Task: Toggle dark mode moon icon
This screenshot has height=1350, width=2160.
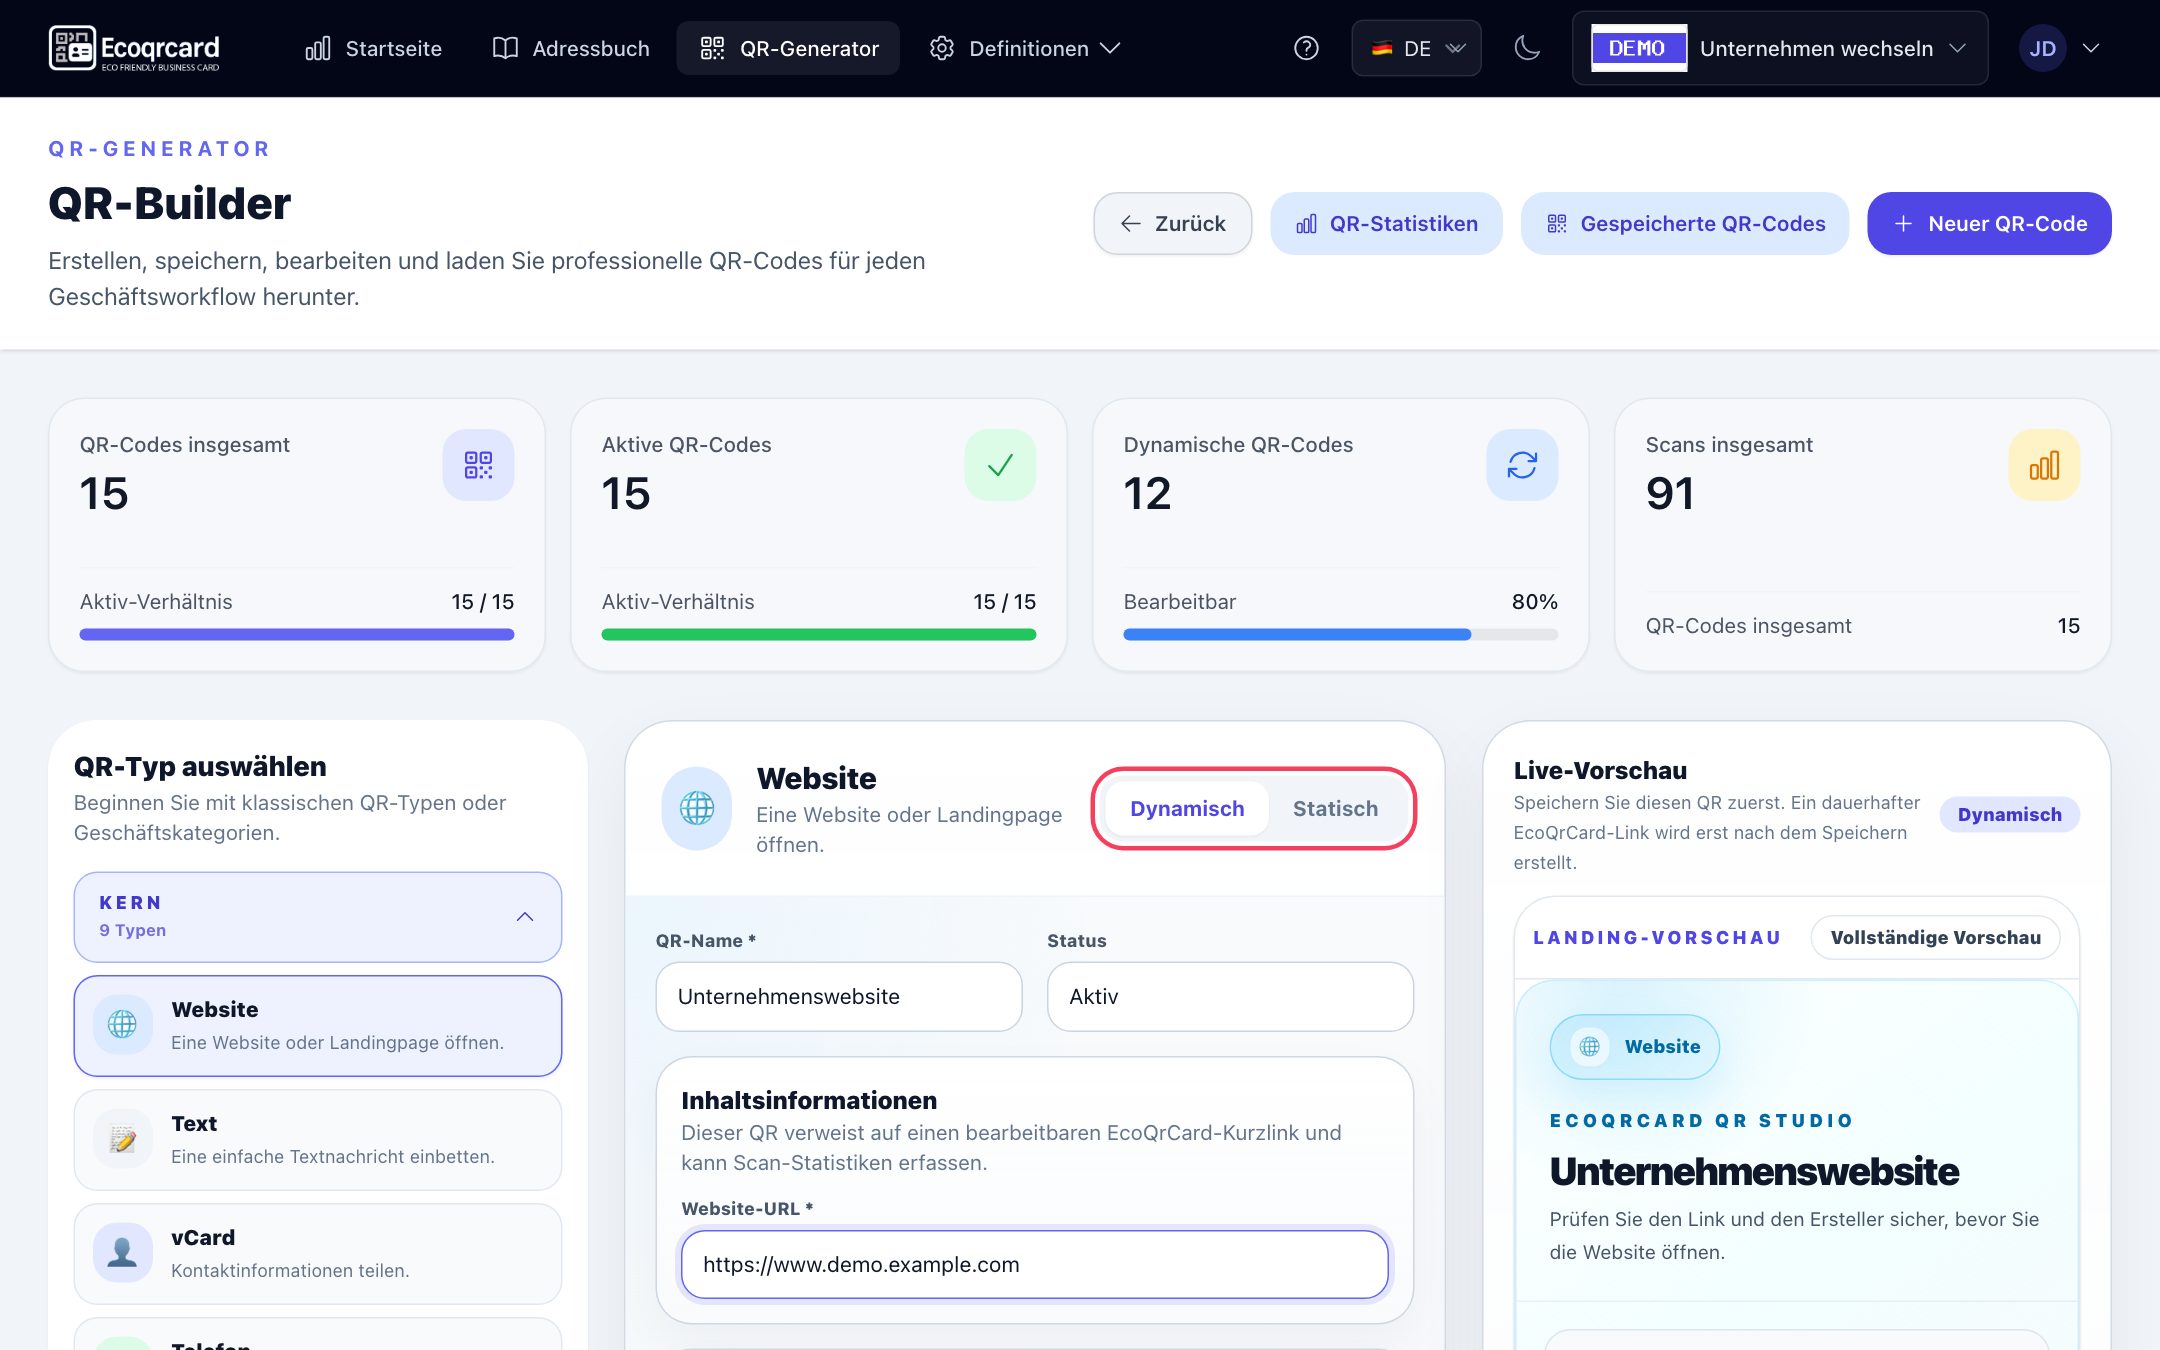Action: (1527, 48)
